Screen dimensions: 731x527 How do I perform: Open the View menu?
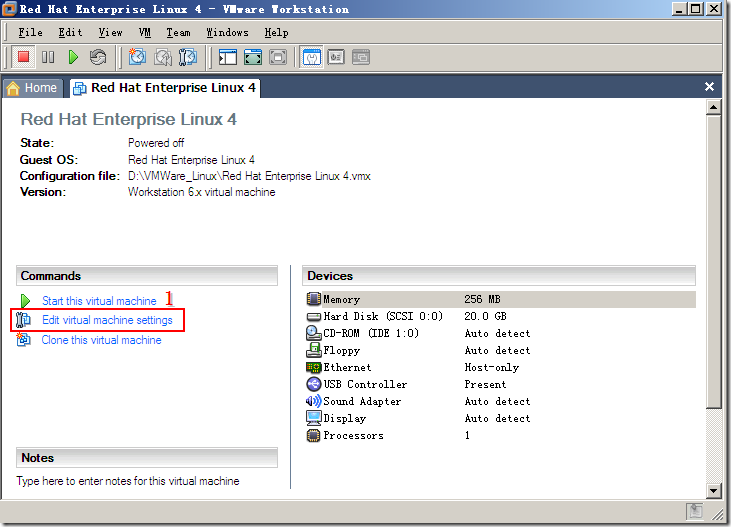(x=110, y=33)
